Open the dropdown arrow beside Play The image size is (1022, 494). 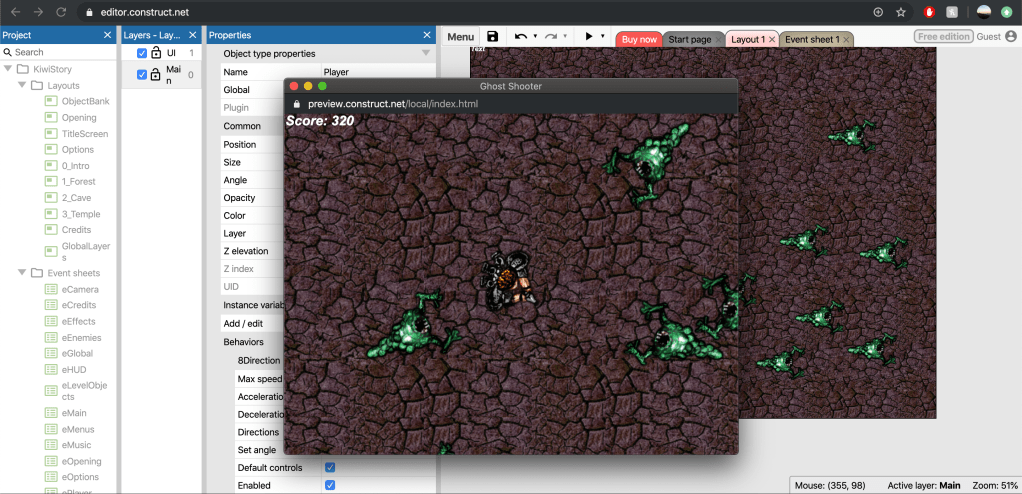coord(604,37)
